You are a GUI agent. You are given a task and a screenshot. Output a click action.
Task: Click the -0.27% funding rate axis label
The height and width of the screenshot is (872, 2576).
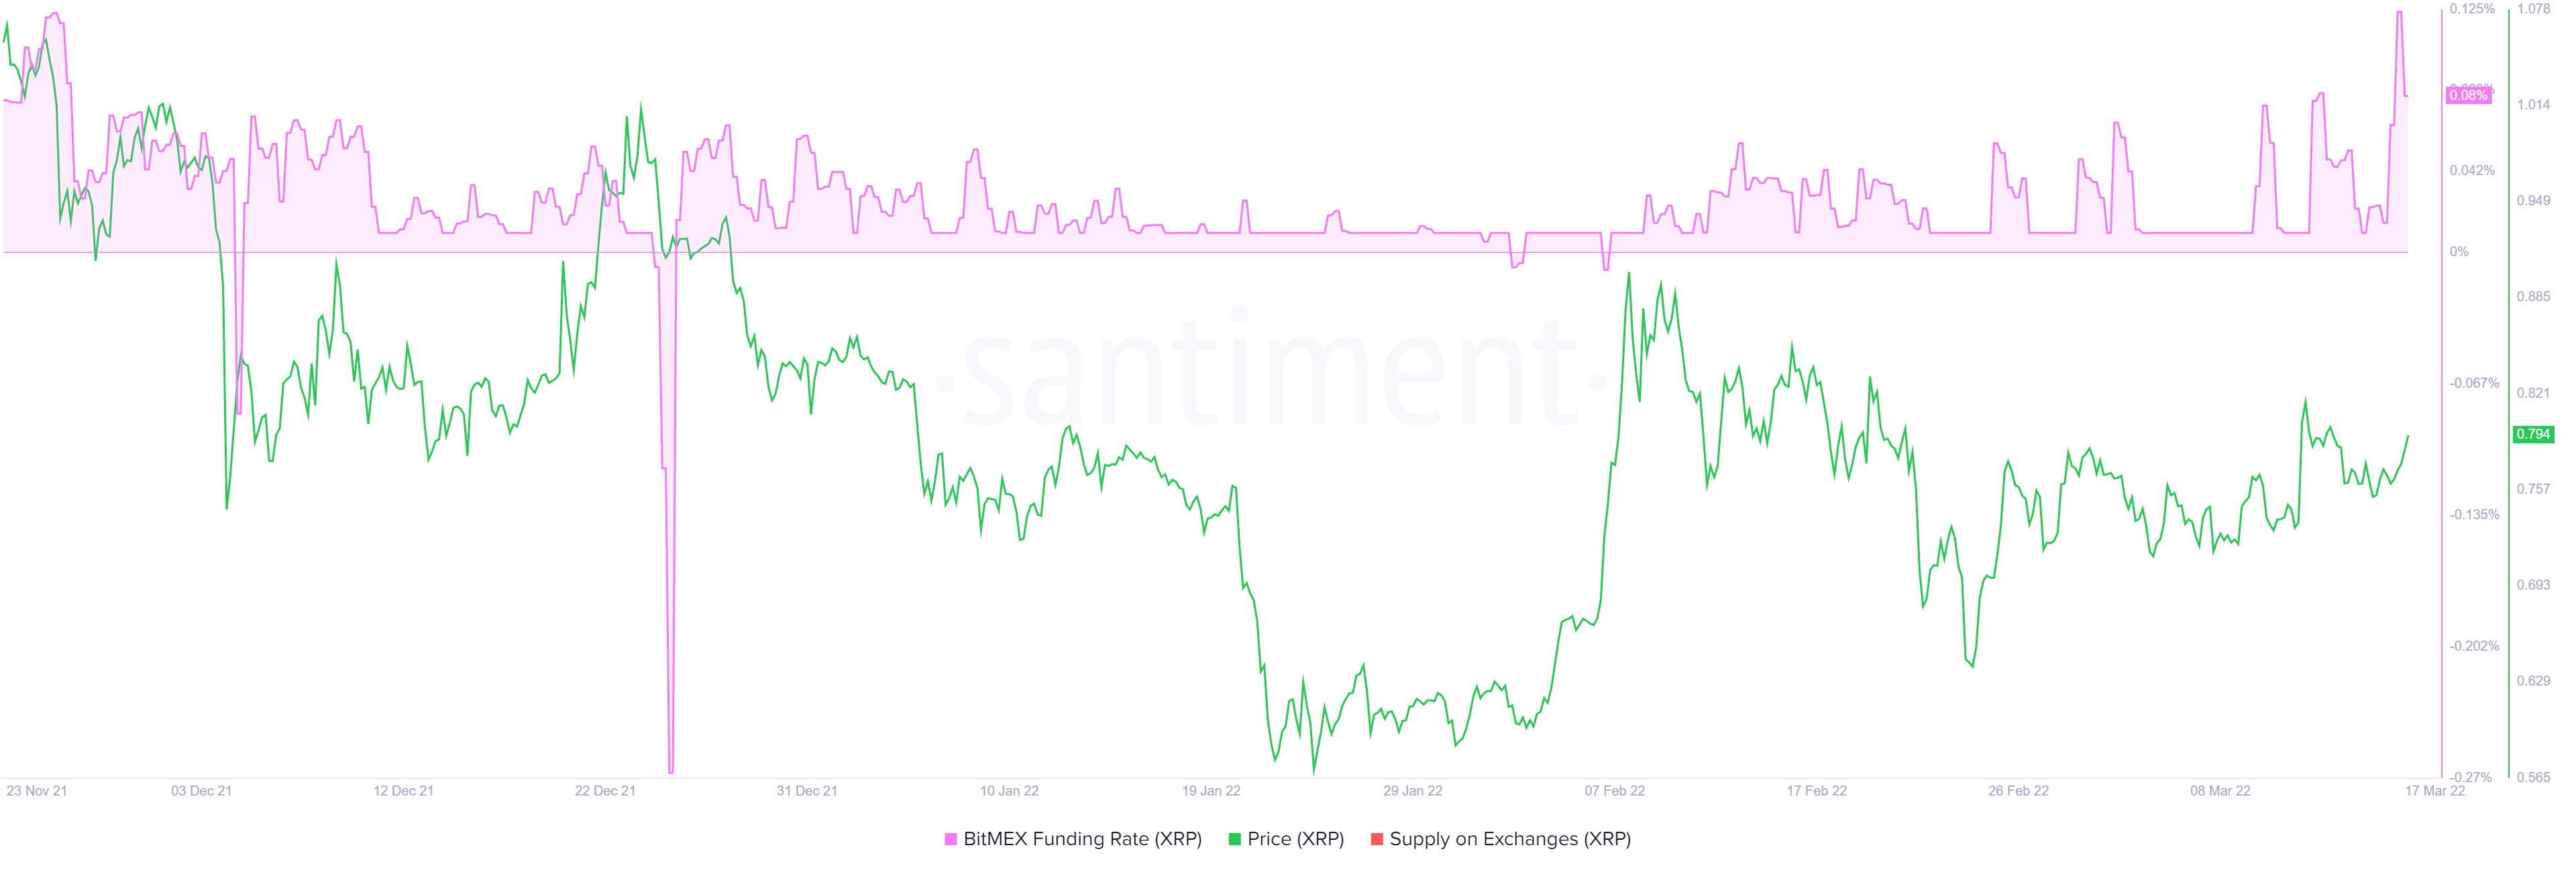click(x=2471, y=777)
